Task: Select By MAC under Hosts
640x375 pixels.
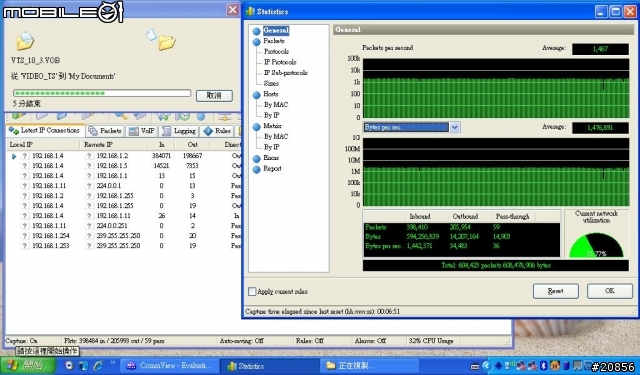Action: click(x=276, y=105)
